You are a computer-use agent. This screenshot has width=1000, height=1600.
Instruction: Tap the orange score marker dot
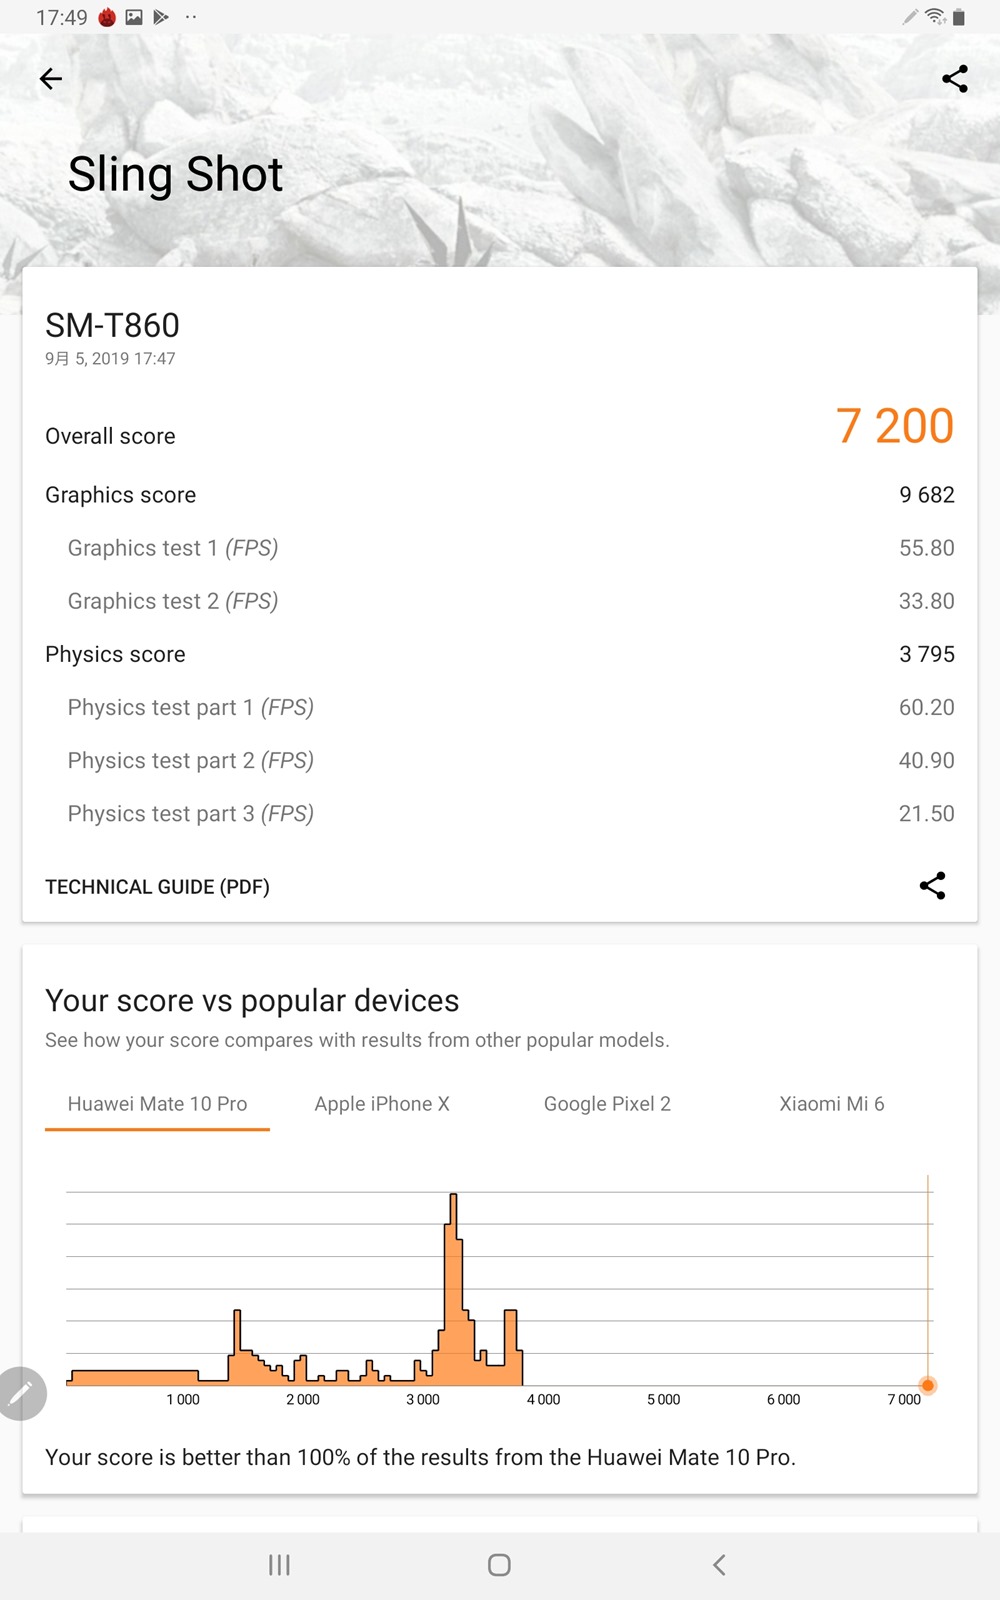click(x=928, y=1385)
